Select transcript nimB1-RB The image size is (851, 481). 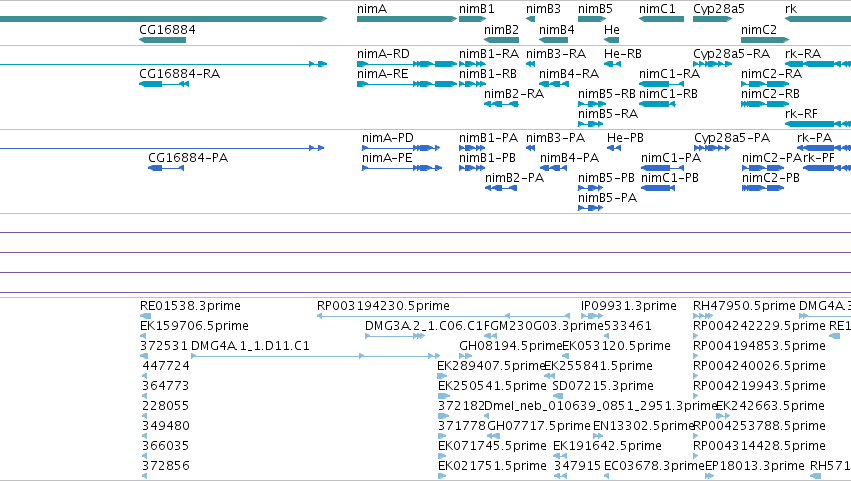pos(488,74)
